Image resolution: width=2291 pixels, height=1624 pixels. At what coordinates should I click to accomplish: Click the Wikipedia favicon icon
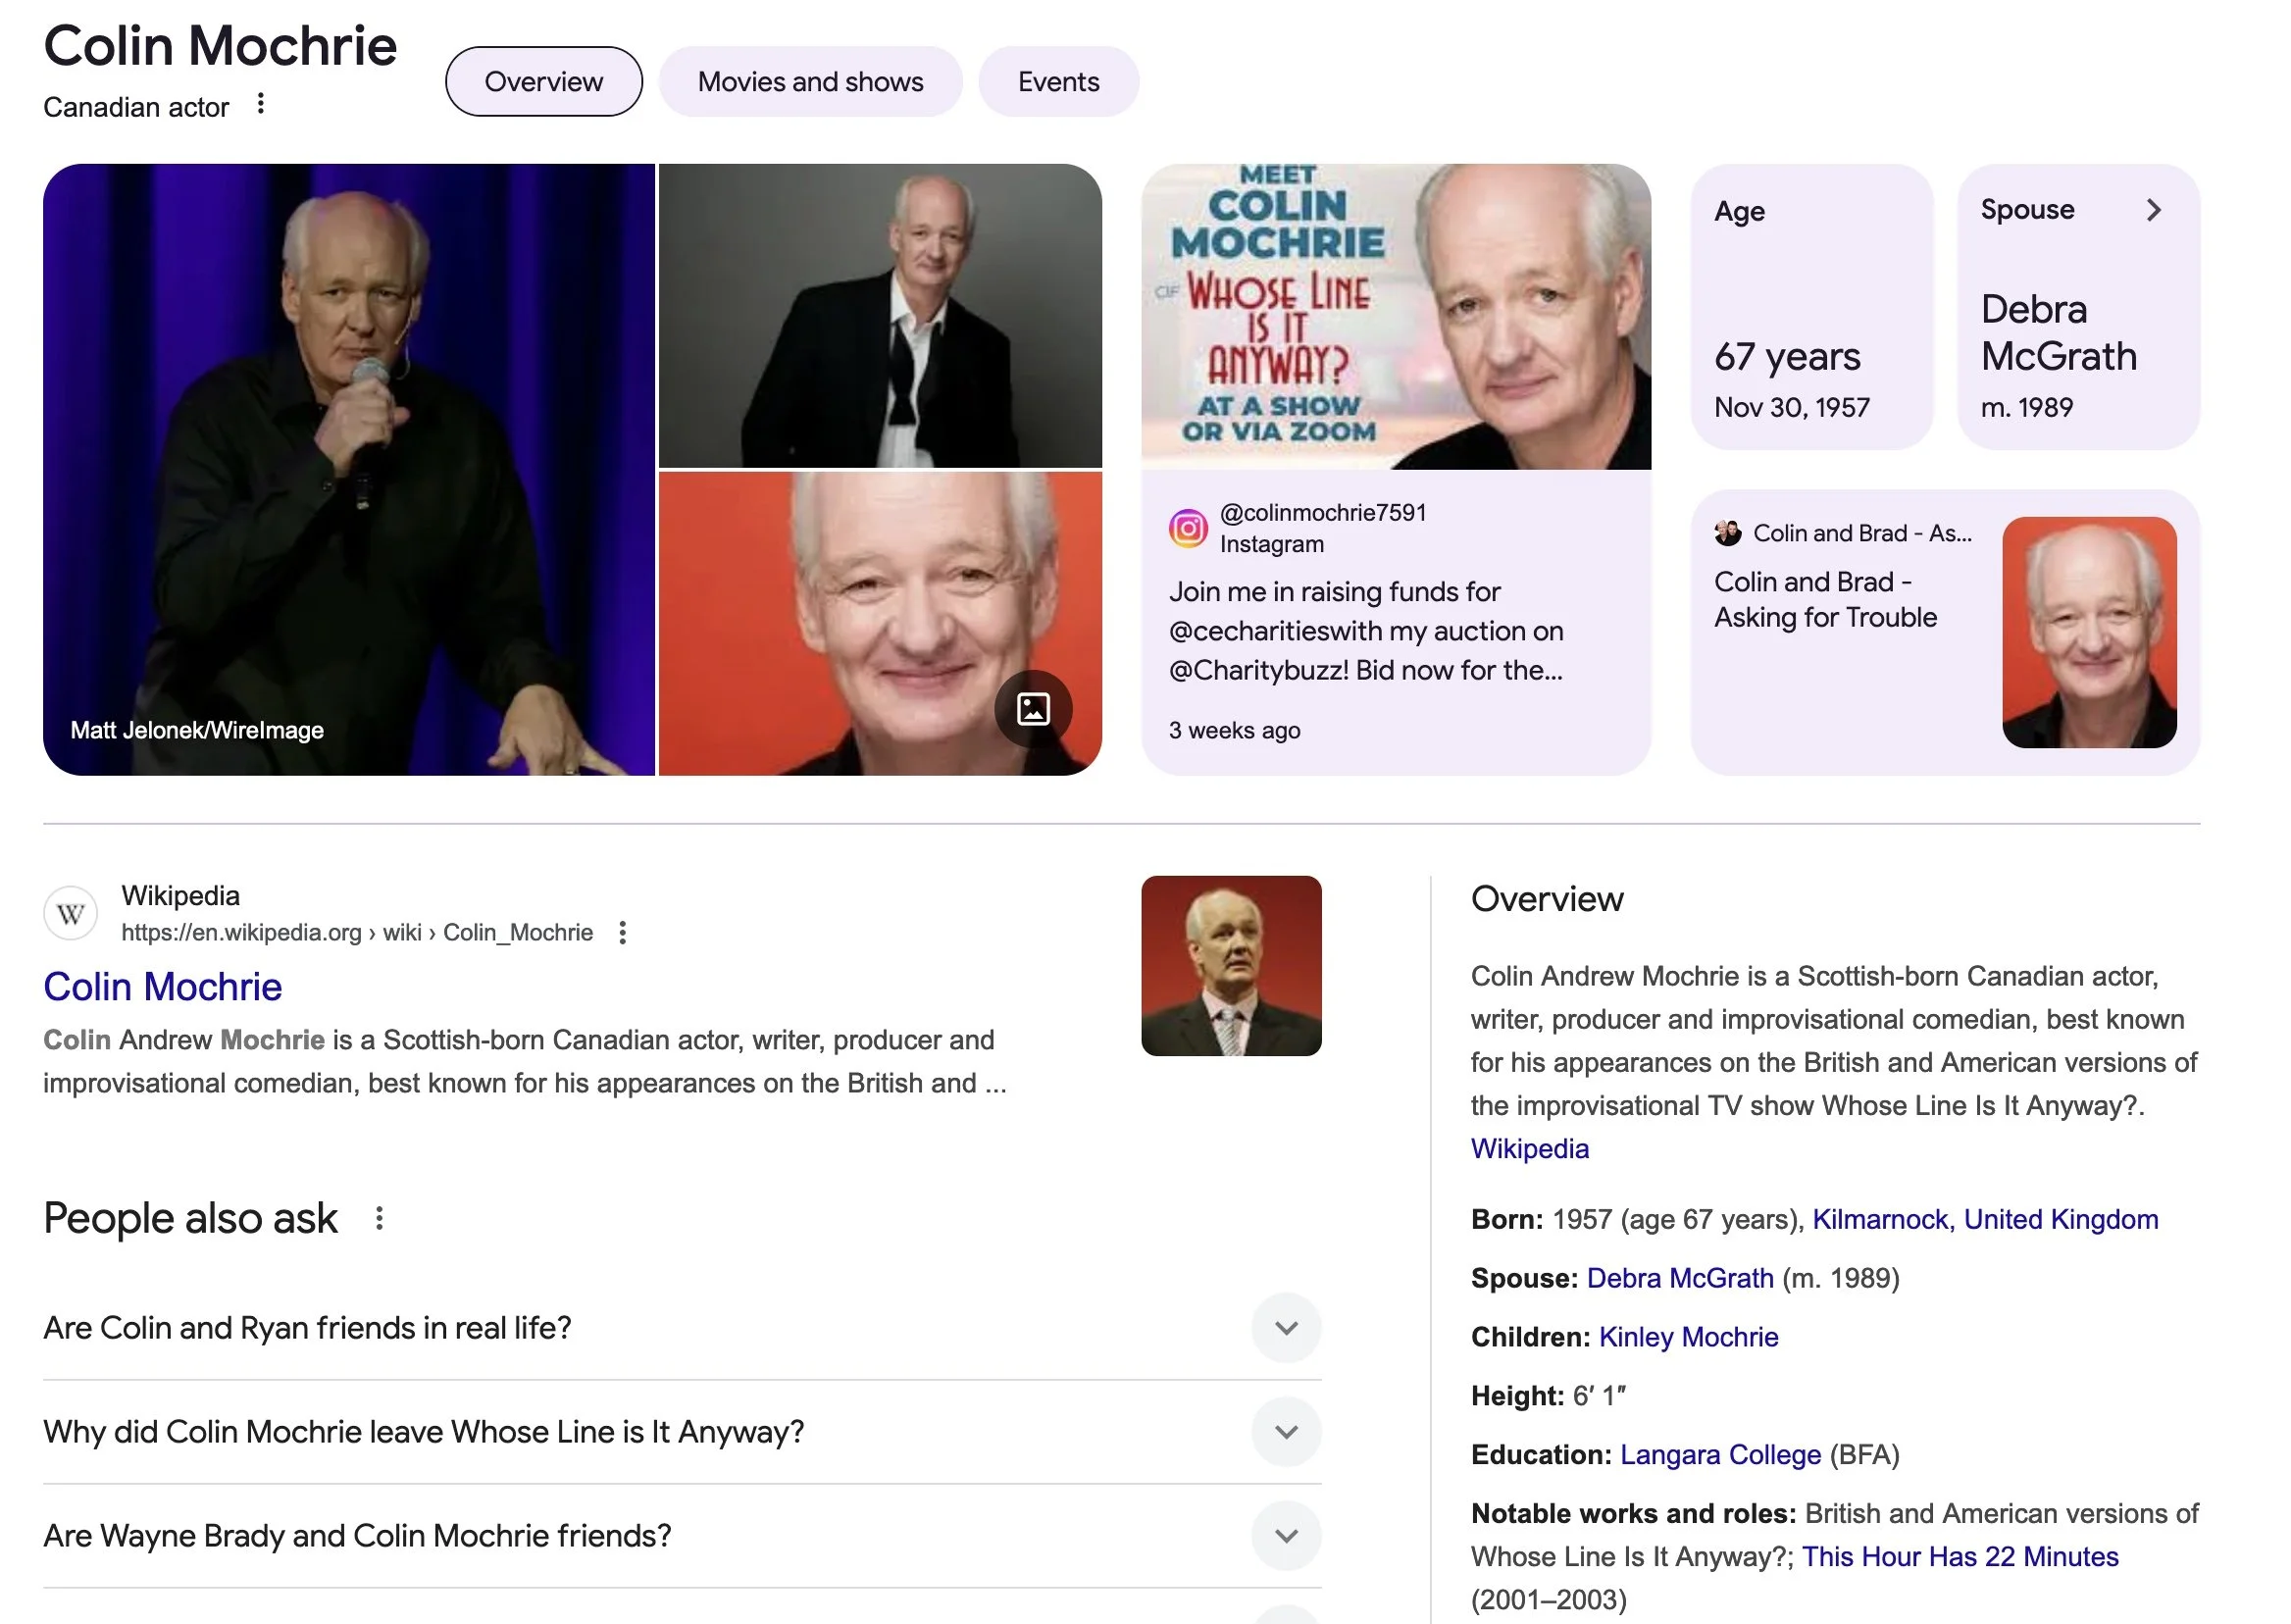70,913
